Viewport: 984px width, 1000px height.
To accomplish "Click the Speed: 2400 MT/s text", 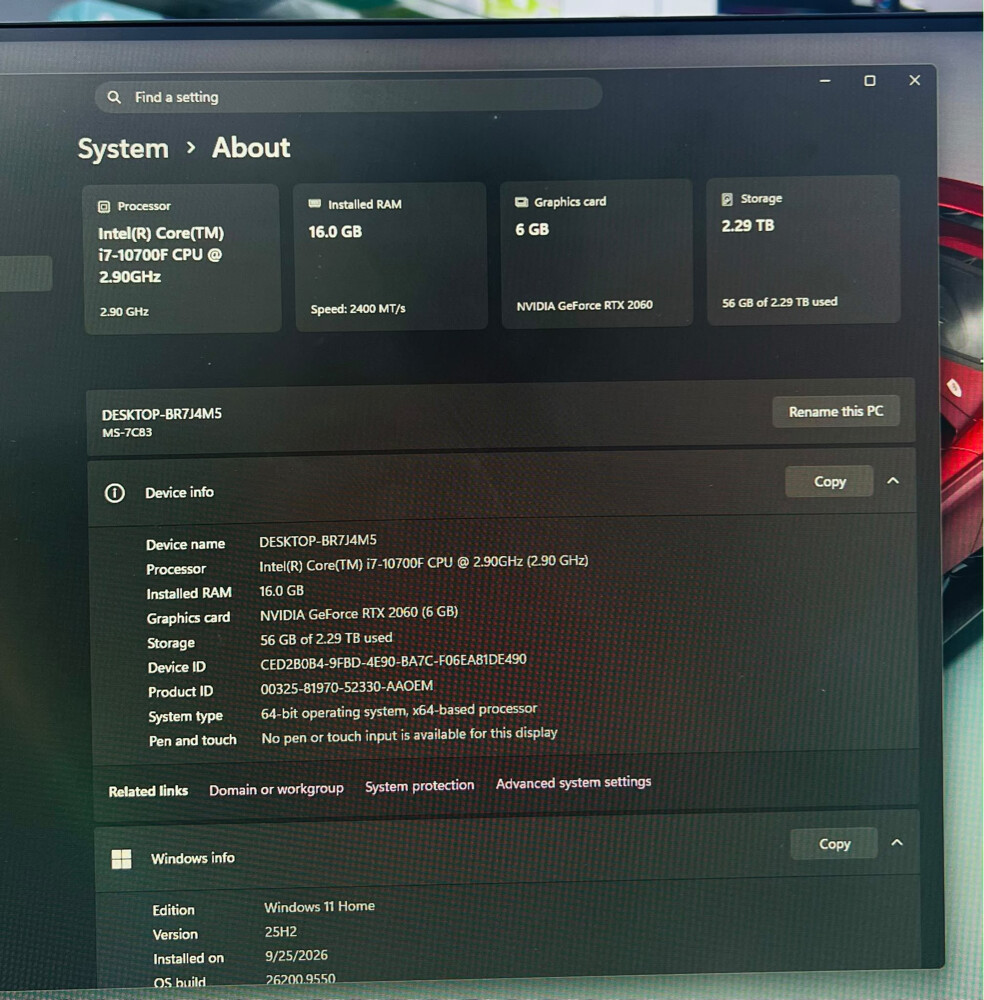I will 358,309.
